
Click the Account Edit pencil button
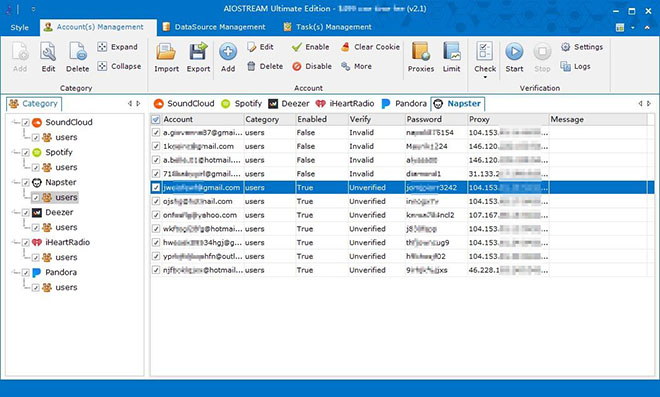coord(260,47)
